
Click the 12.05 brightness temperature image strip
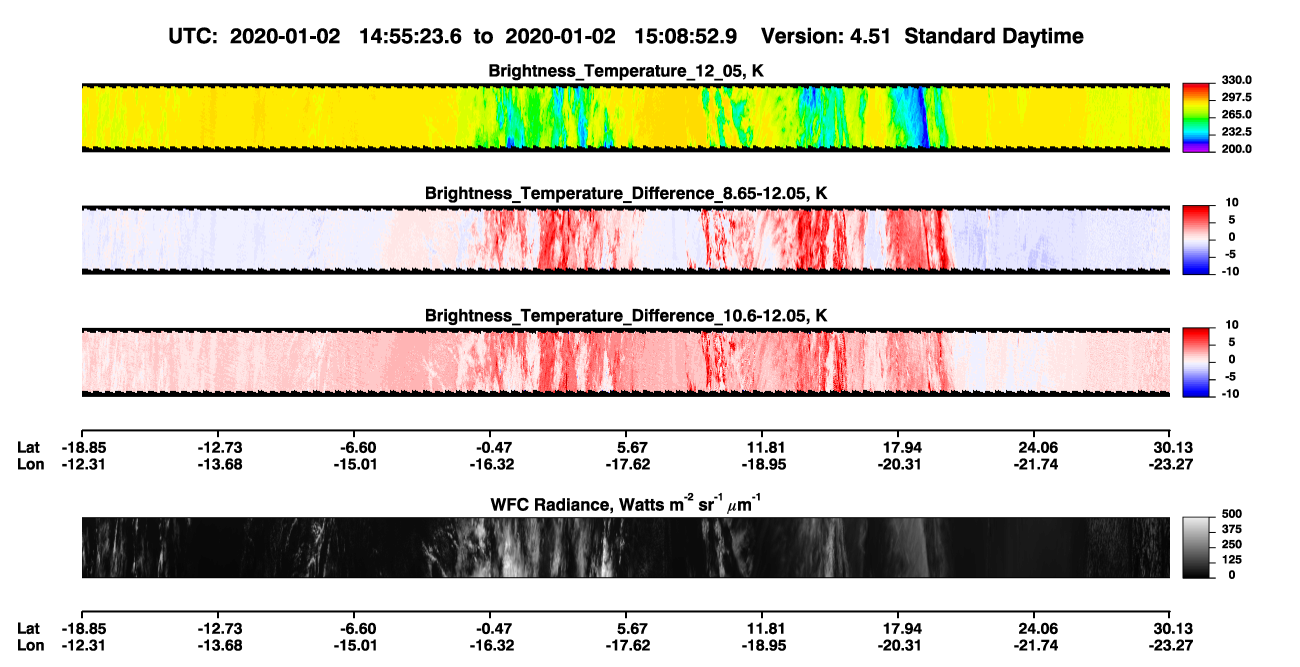[625, 118]
